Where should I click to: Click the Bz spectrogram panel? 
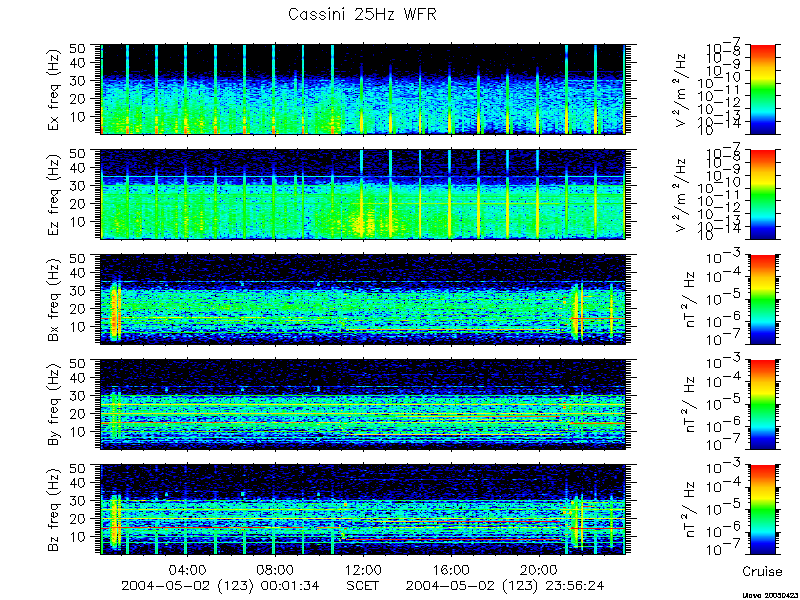363,510
